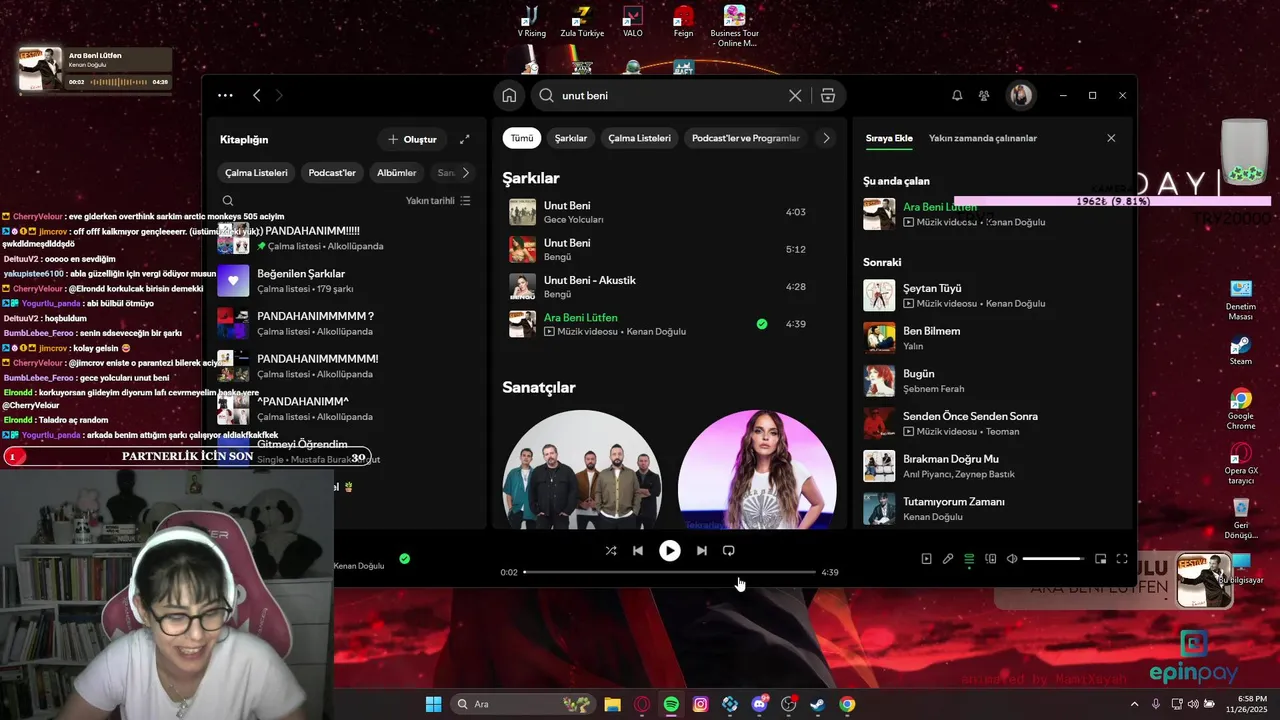Select the Şarkılar filter tab

[571, 139]
